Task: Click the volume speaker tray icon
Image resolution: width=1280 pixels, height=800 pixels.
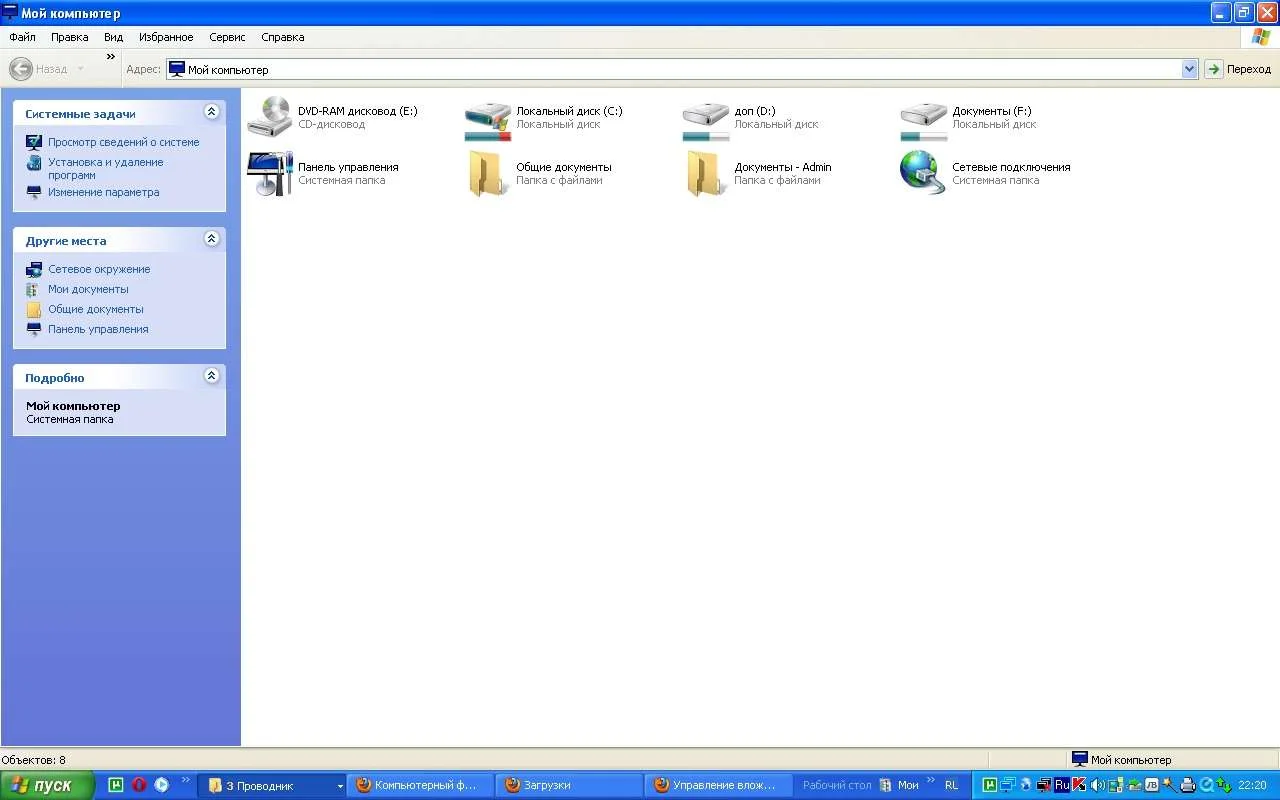Action: point(1097,785)
